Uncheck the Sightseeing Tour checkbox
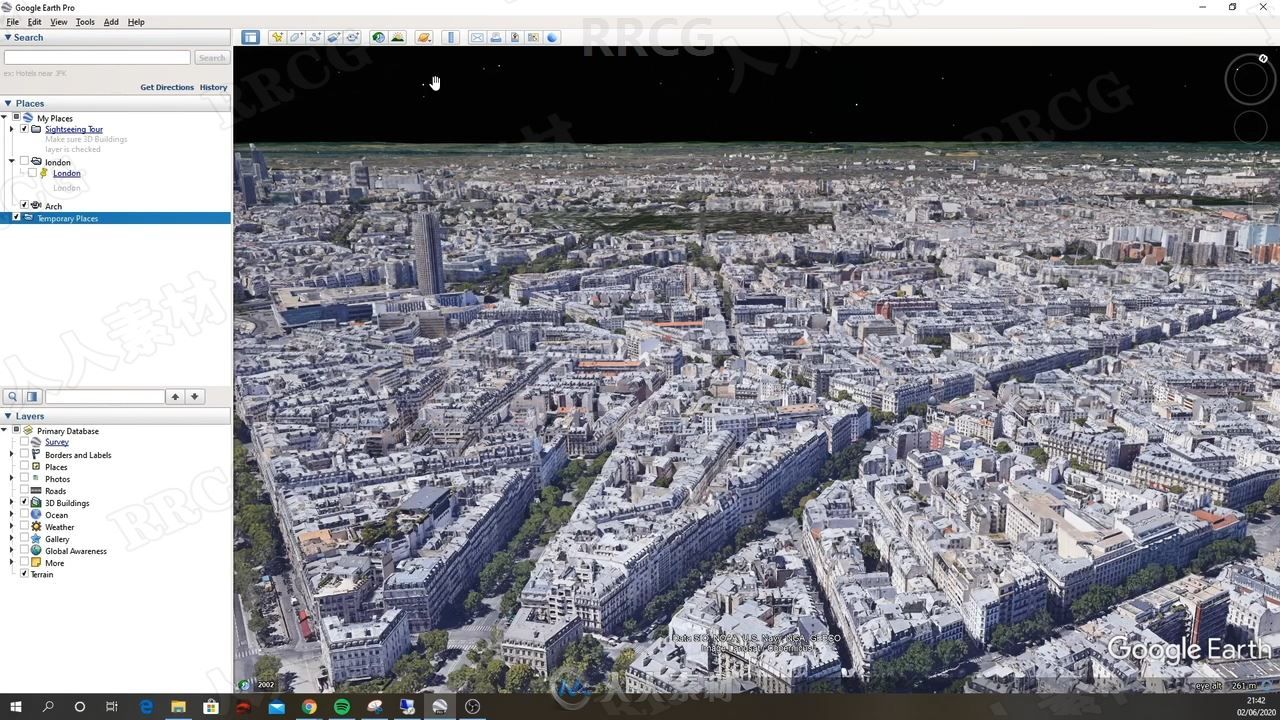Viewport: 1280px width, 720px height. click(24, 129)
